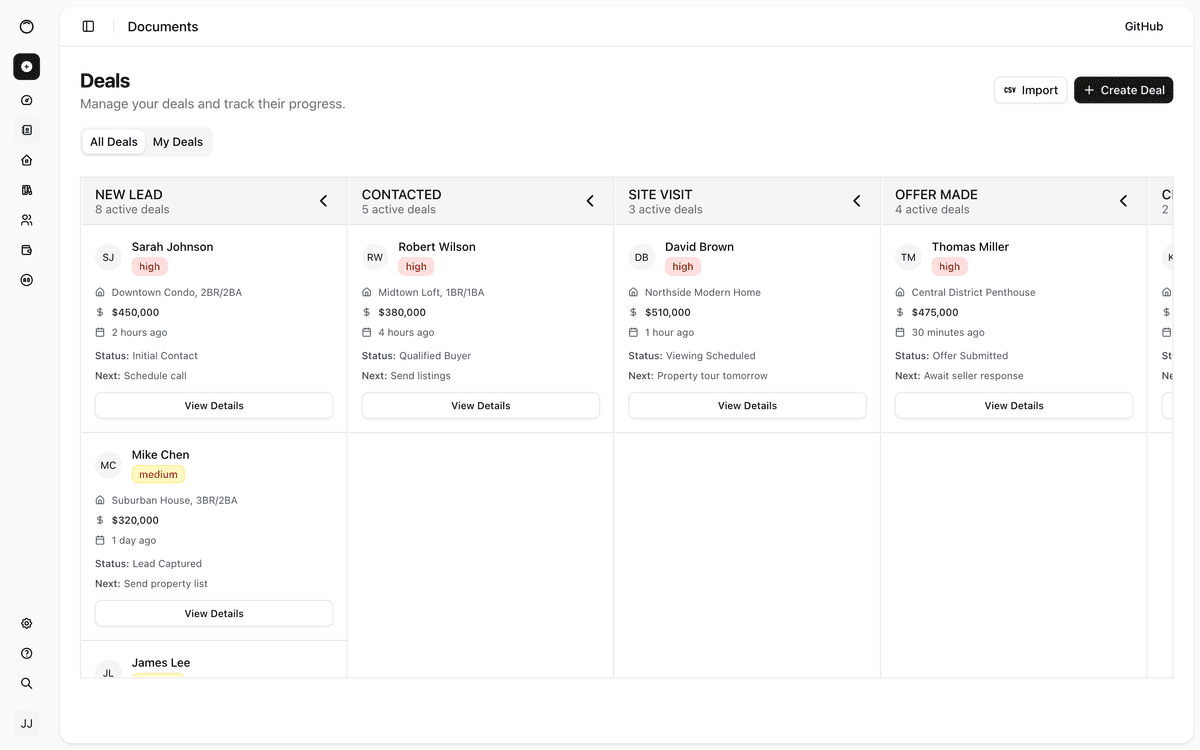The width and height of the screenshot is (1200, 750).
Task: Open the GitHub link in header
Action: (x=1143, y=27)
